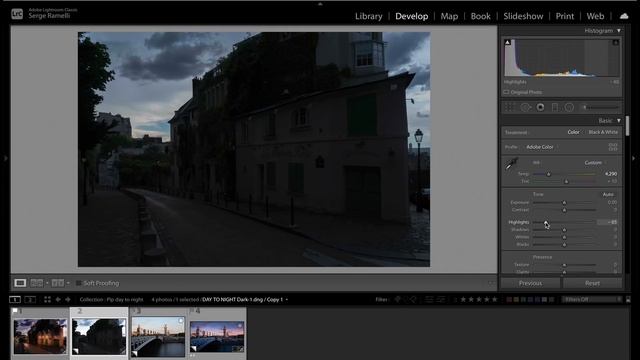The height and width of the screenshot is (360, 640).
Task: Select filmstrip thumbnail 2 dark building
Action: coord(99,336)
